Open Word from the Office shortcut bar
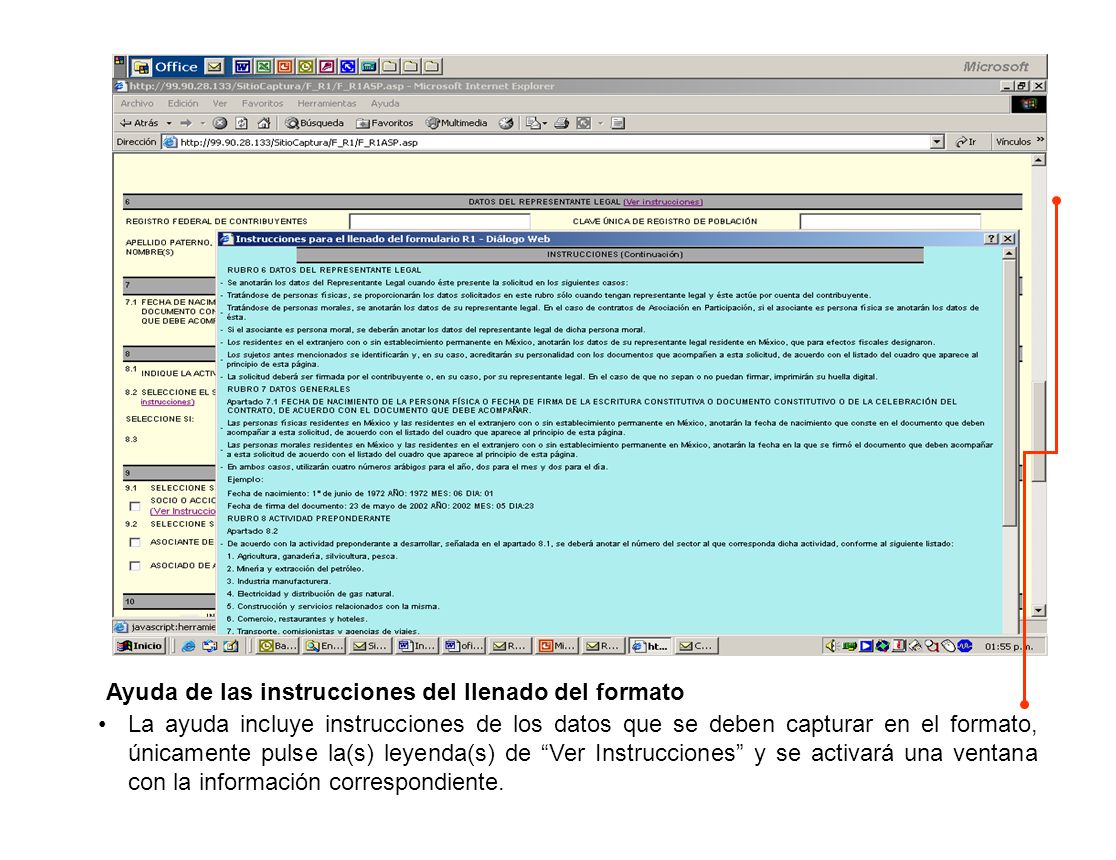This screenshot has width=1116, height=860. point(242,67)
